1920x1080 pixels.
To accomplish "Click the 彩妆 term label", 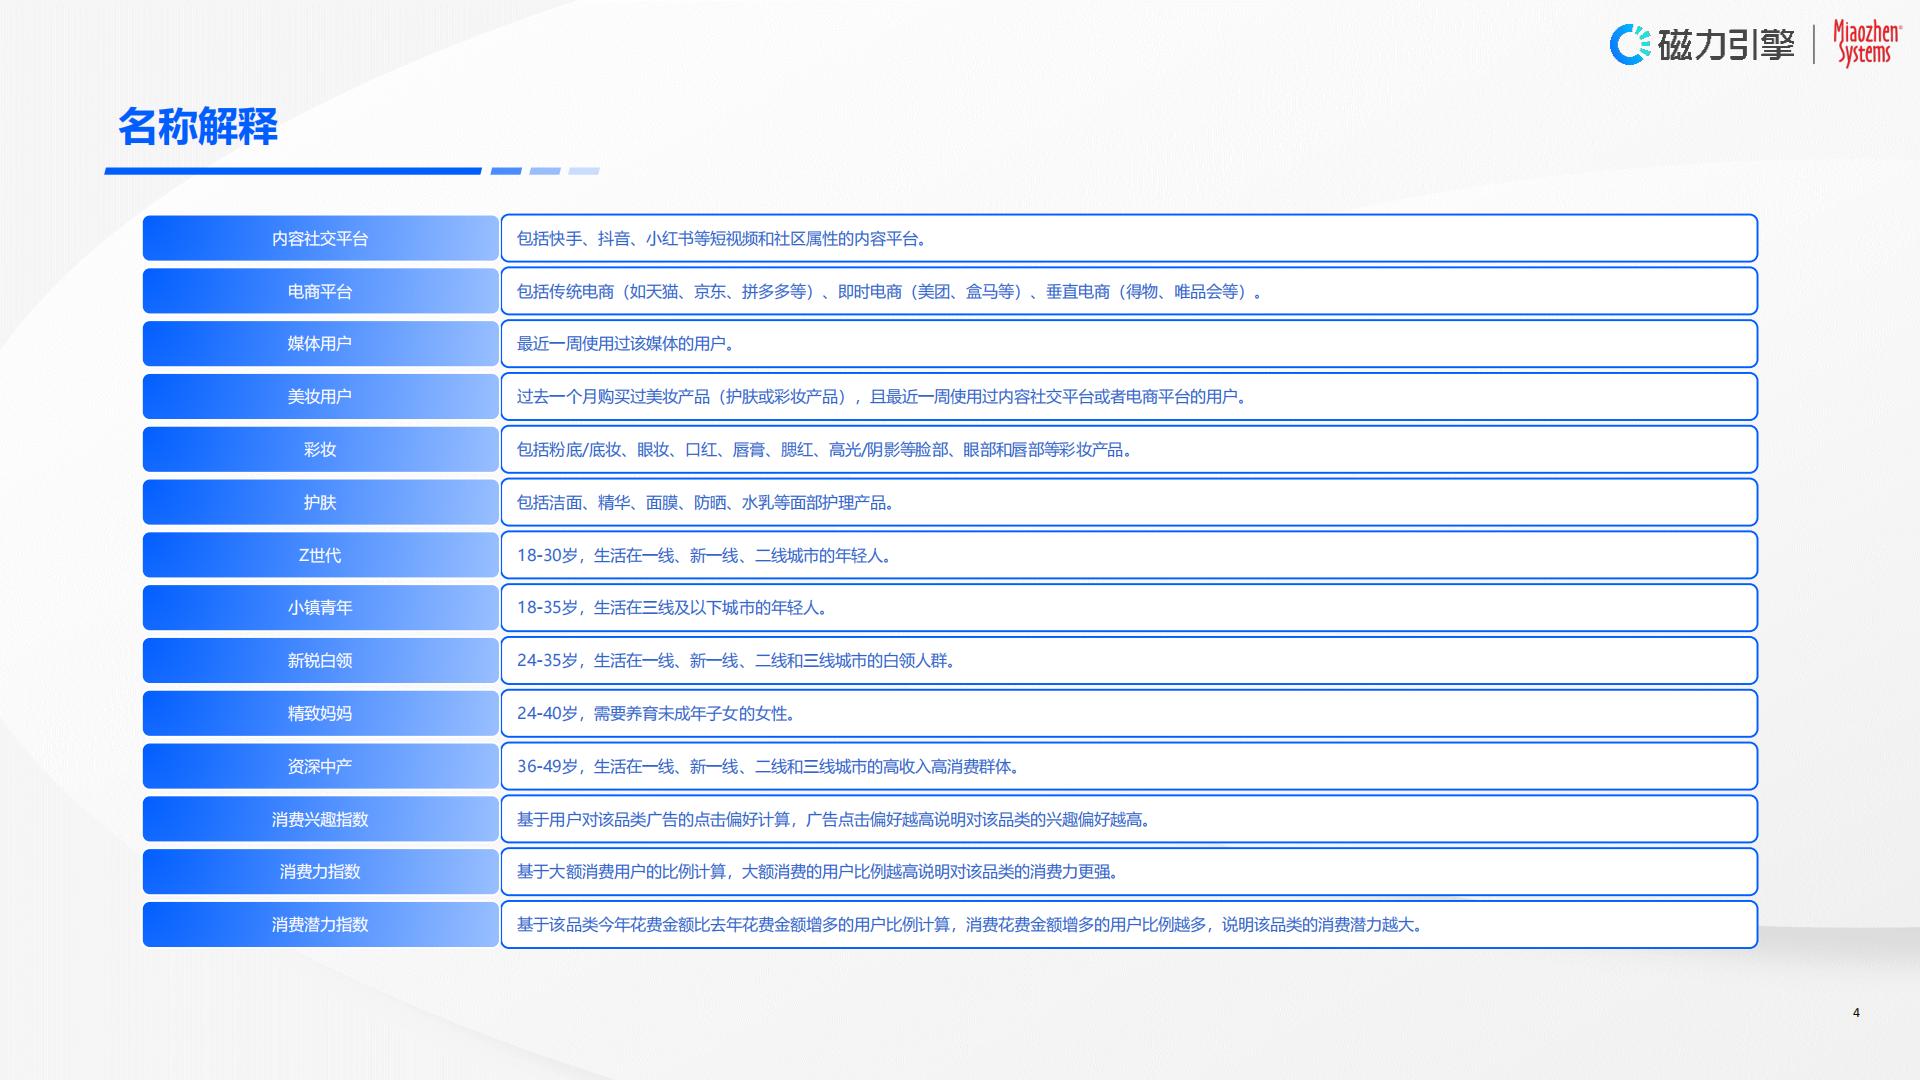I will (320, 450).
